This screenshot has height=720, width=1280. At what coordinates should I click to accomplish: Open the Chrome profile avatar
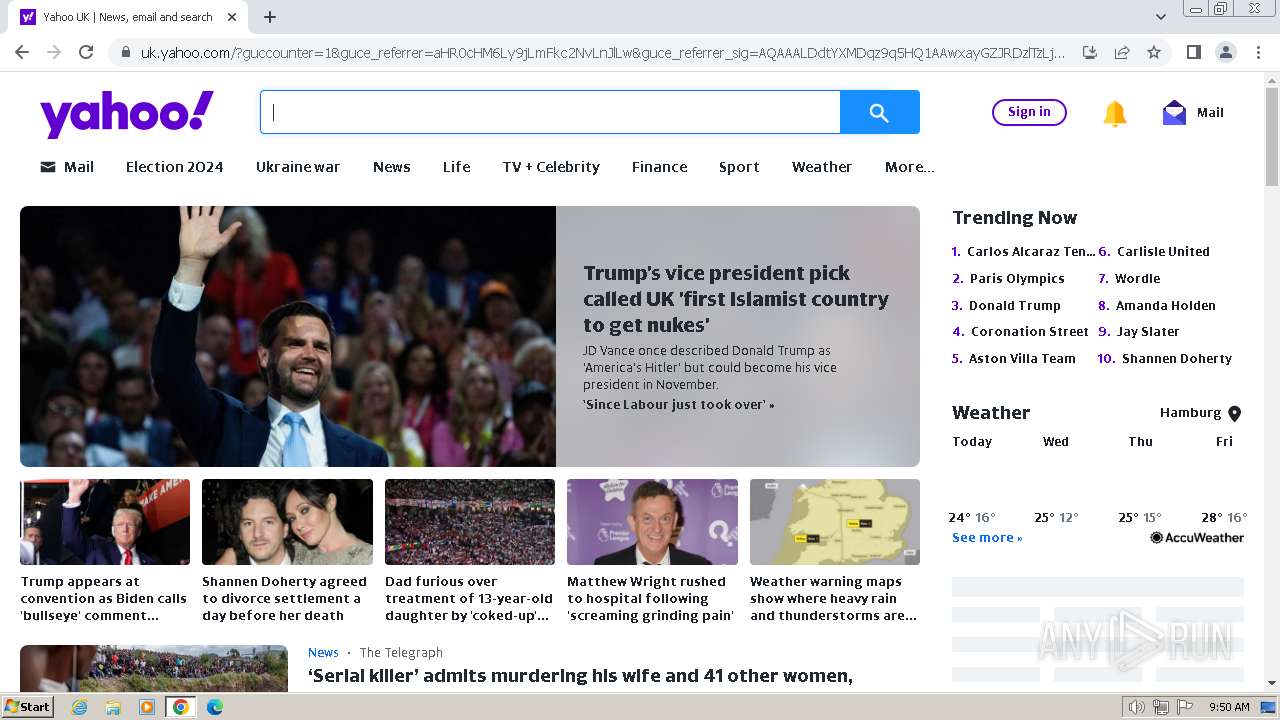point(1225,52)
